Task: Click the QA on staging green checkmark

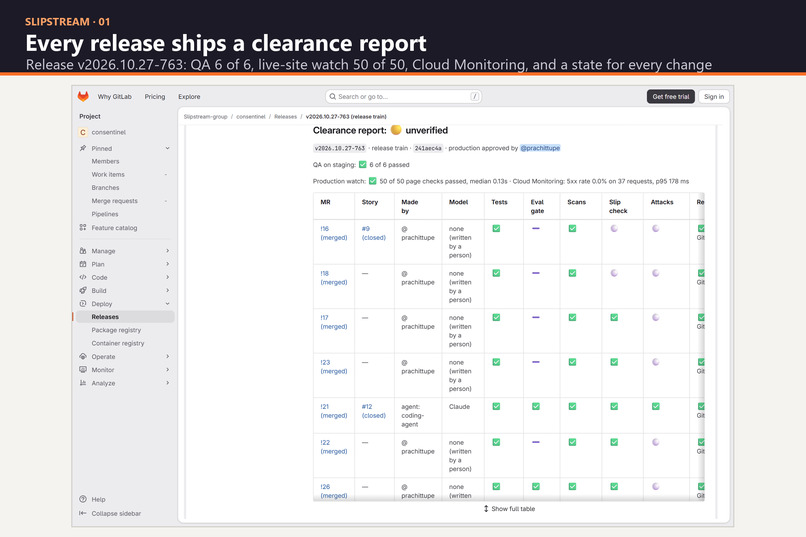Action: (x=362, y=164)
